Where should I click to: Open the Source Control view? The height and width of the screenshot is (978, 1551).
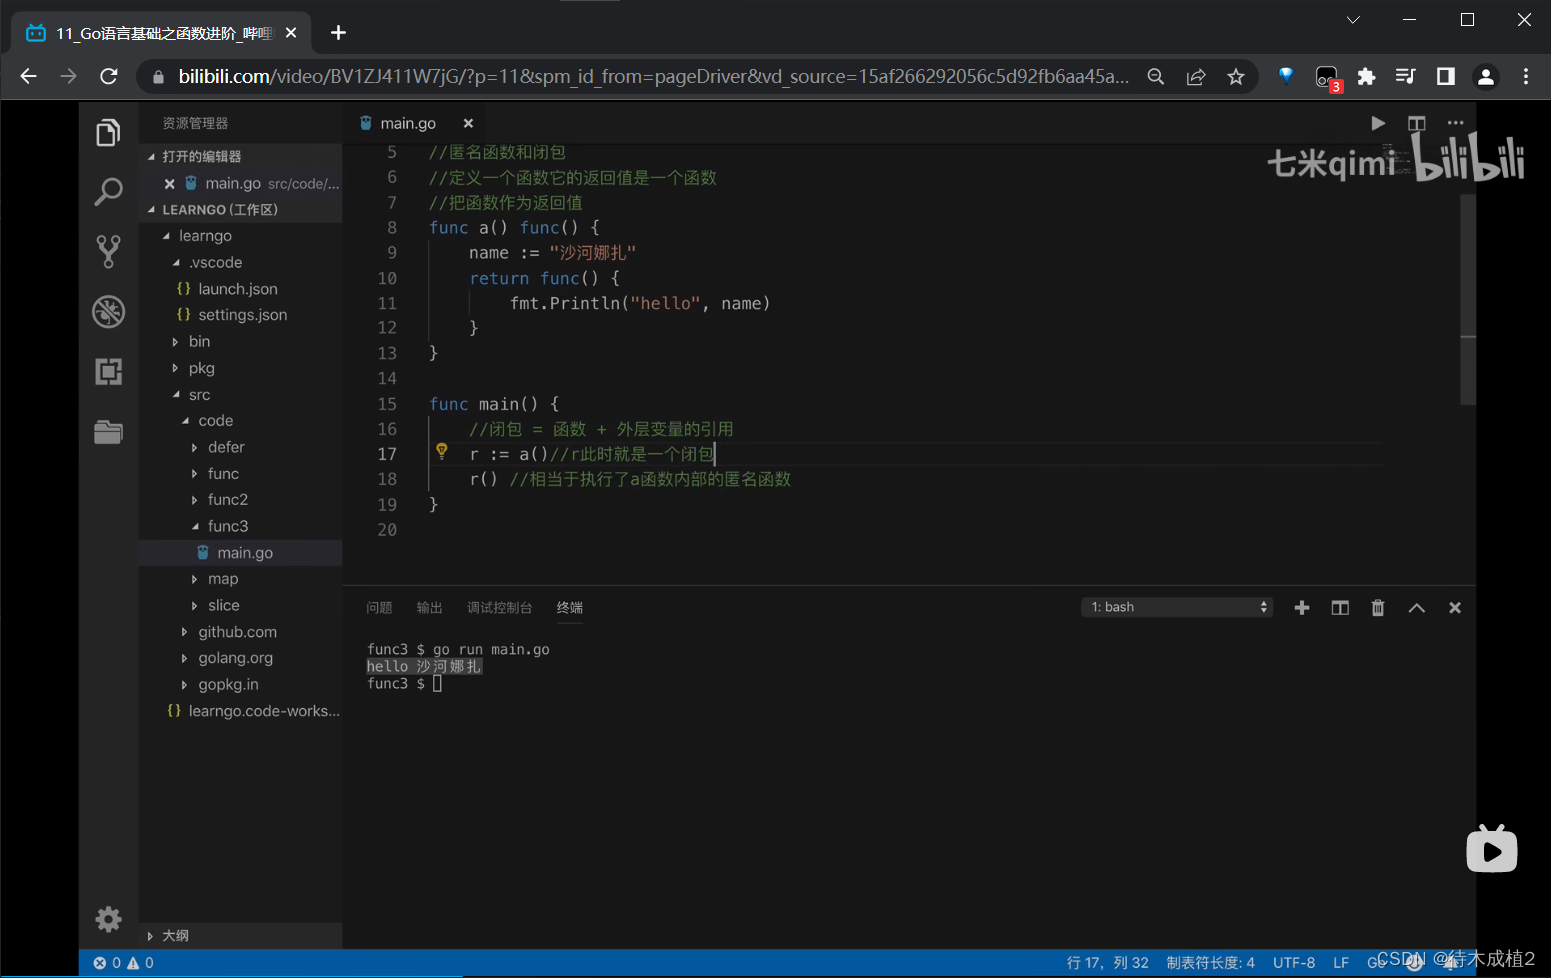click(108, 251)
